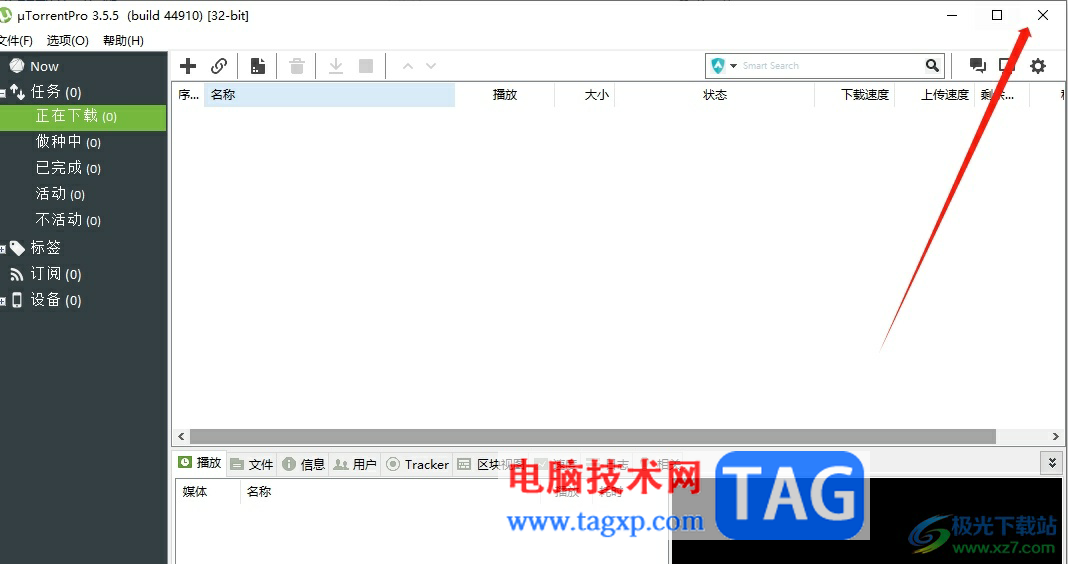Collapse the detail pane with double-chevron button
The height and width of the screenshot is (564, 1068).
pos(1052,463)
